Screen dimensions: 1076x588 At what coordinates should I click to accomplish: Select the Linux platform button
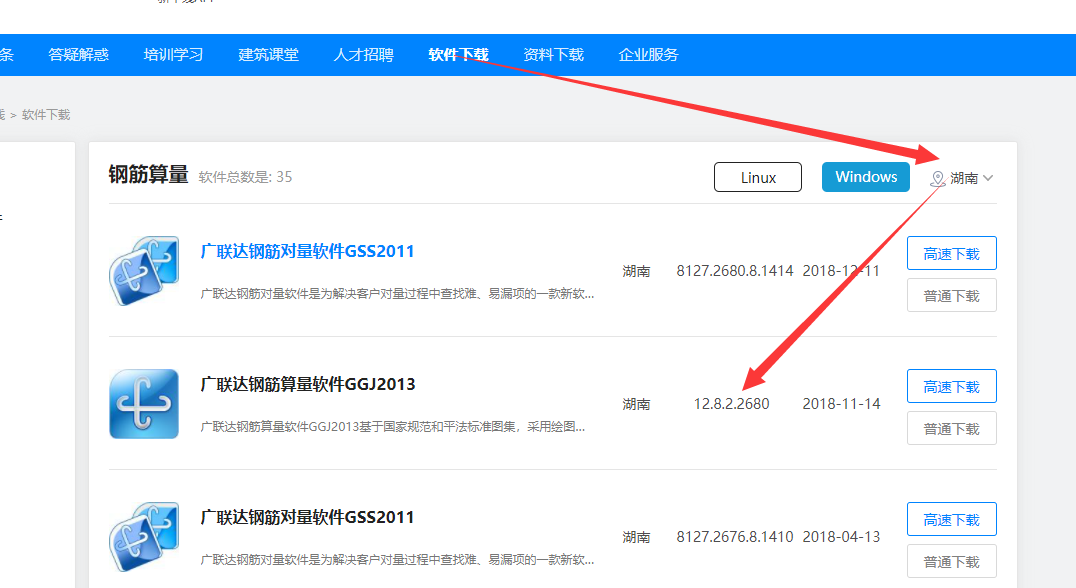pos(758,177)
